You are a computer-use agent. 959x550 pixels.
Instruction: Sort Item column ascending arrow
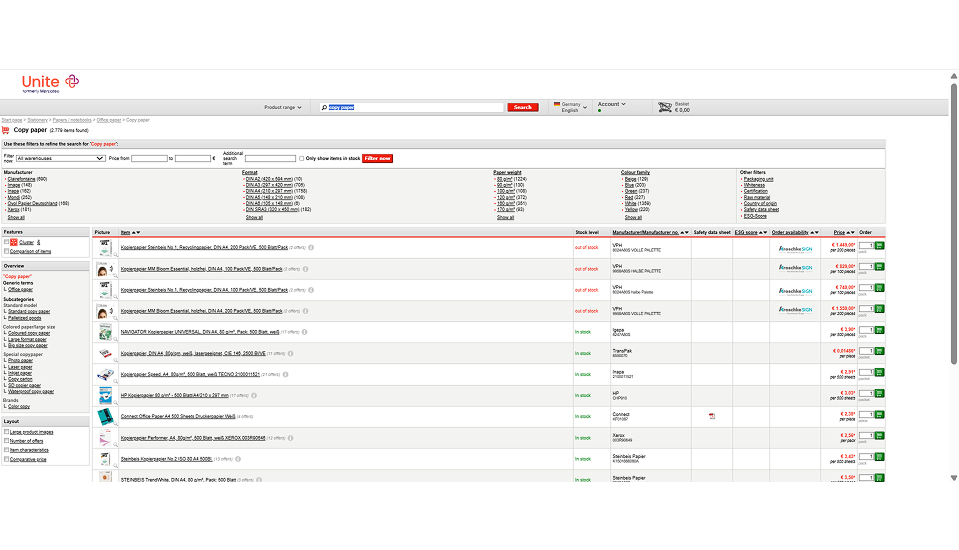pos(133,232)
